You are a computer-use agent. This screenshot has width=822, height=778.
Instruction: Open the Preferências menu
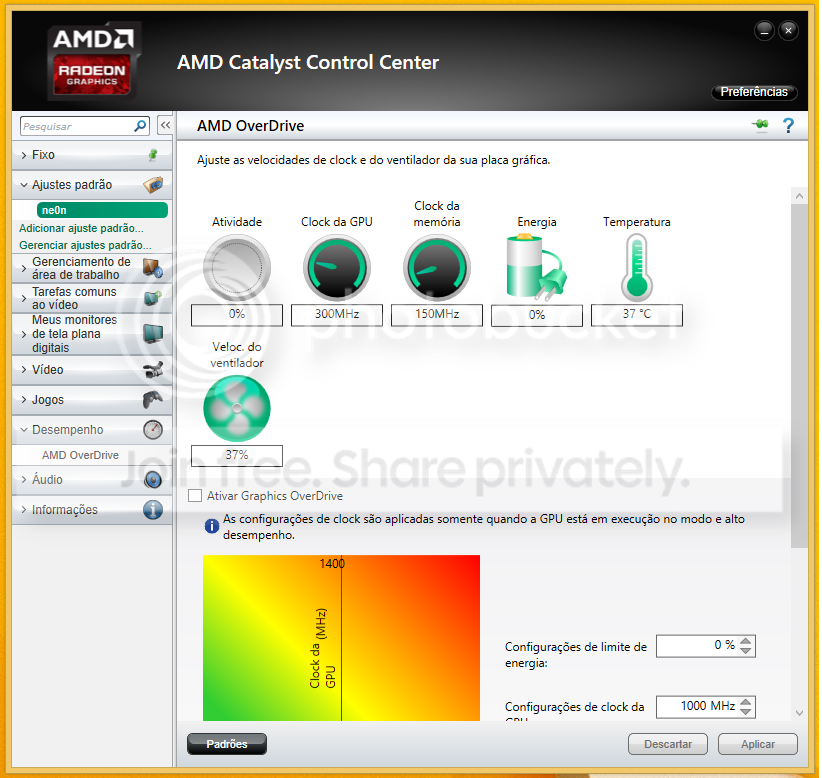(x=754, y=92)
